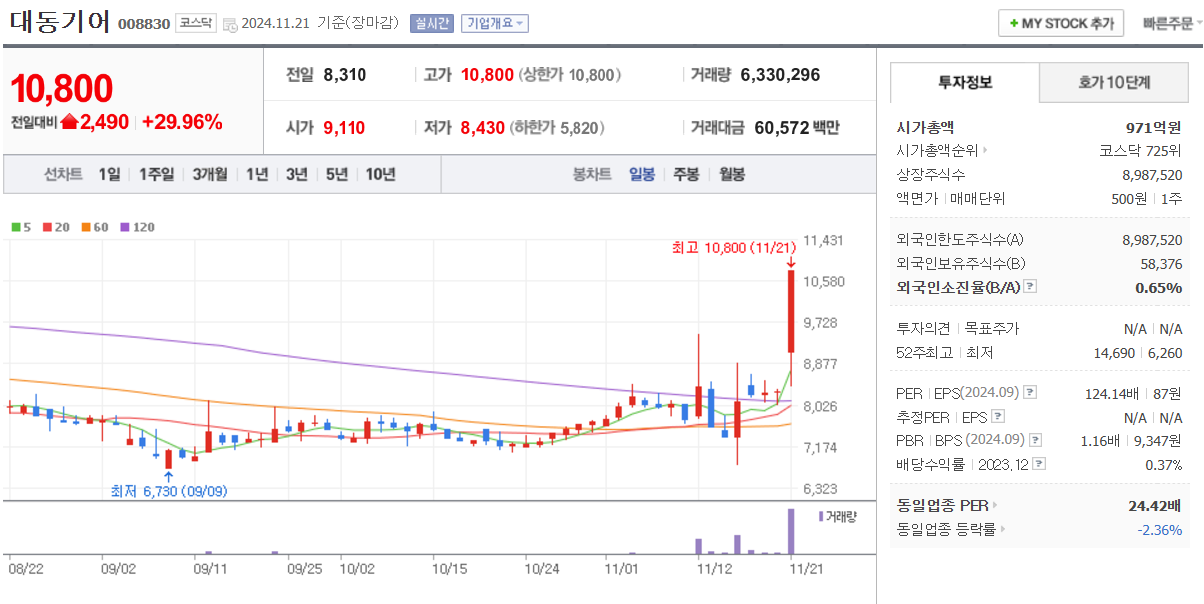Screen dimensions: 1204x604
Task: Click the 거래대금 value 60,572 백만
Action: pyautogui.click(x=797, y=128)
